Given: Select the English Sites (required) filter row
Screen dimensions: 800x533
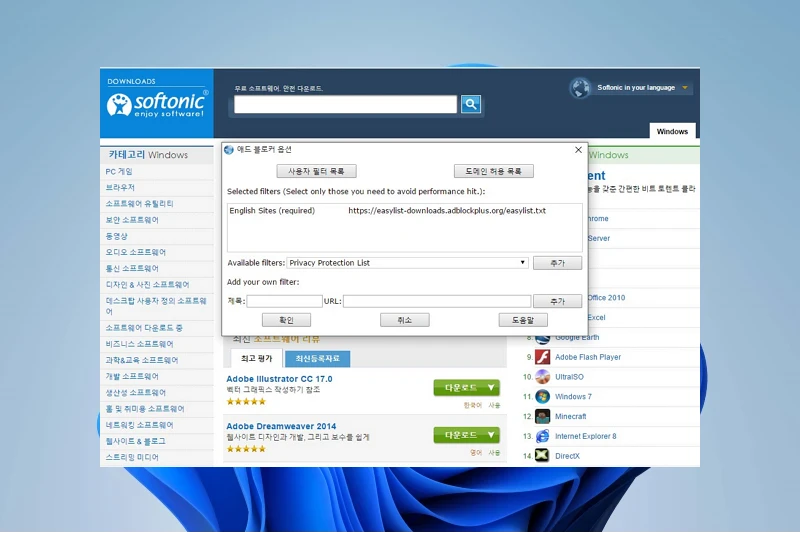Looking at the screenshot, I should point(404,211).
